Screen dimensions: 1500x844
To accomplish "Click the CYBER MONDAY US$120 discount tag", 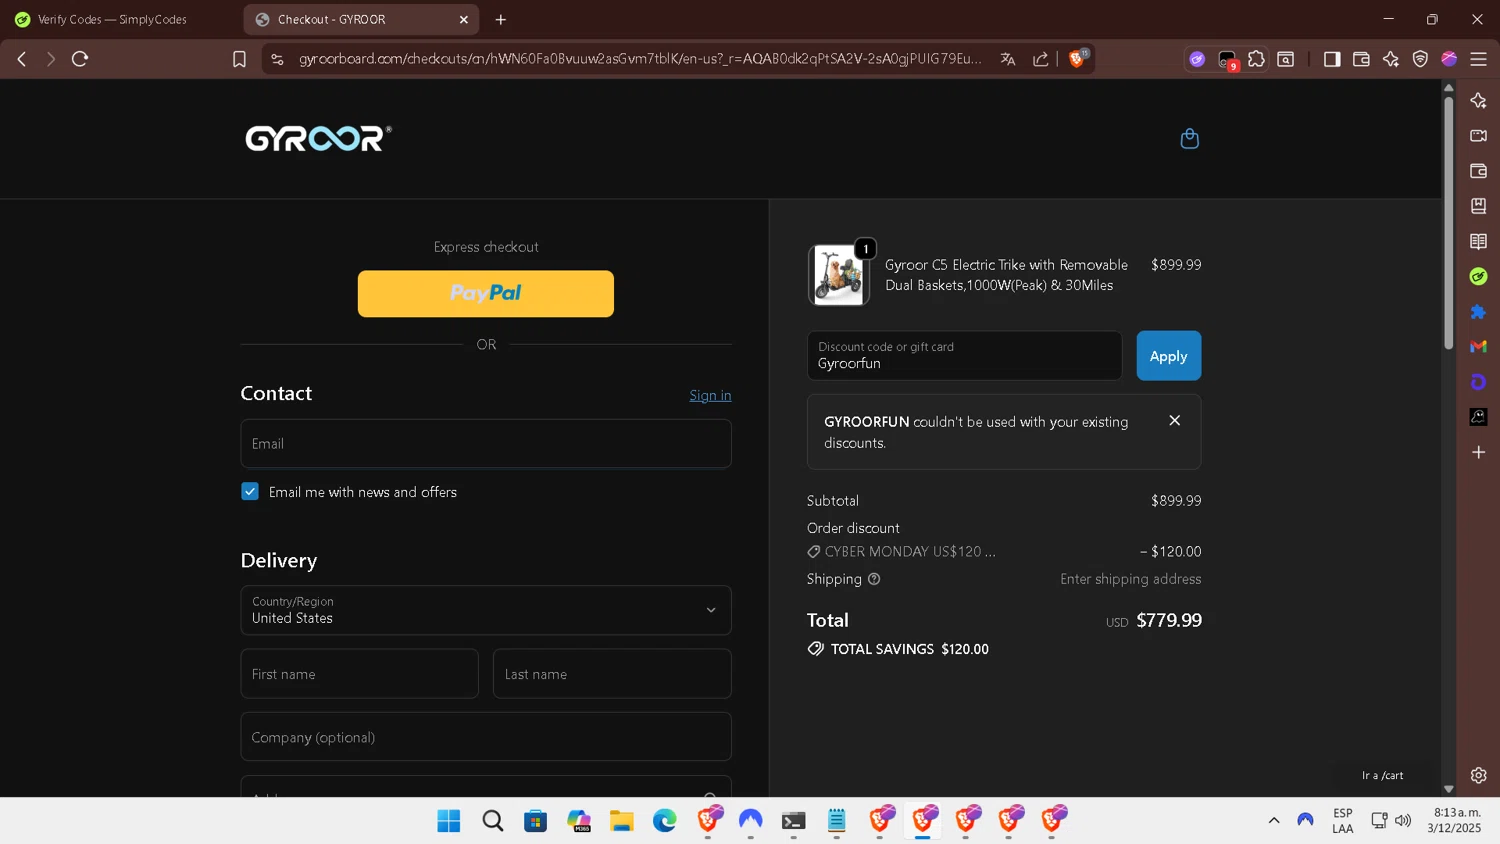I will click(901, 552).
